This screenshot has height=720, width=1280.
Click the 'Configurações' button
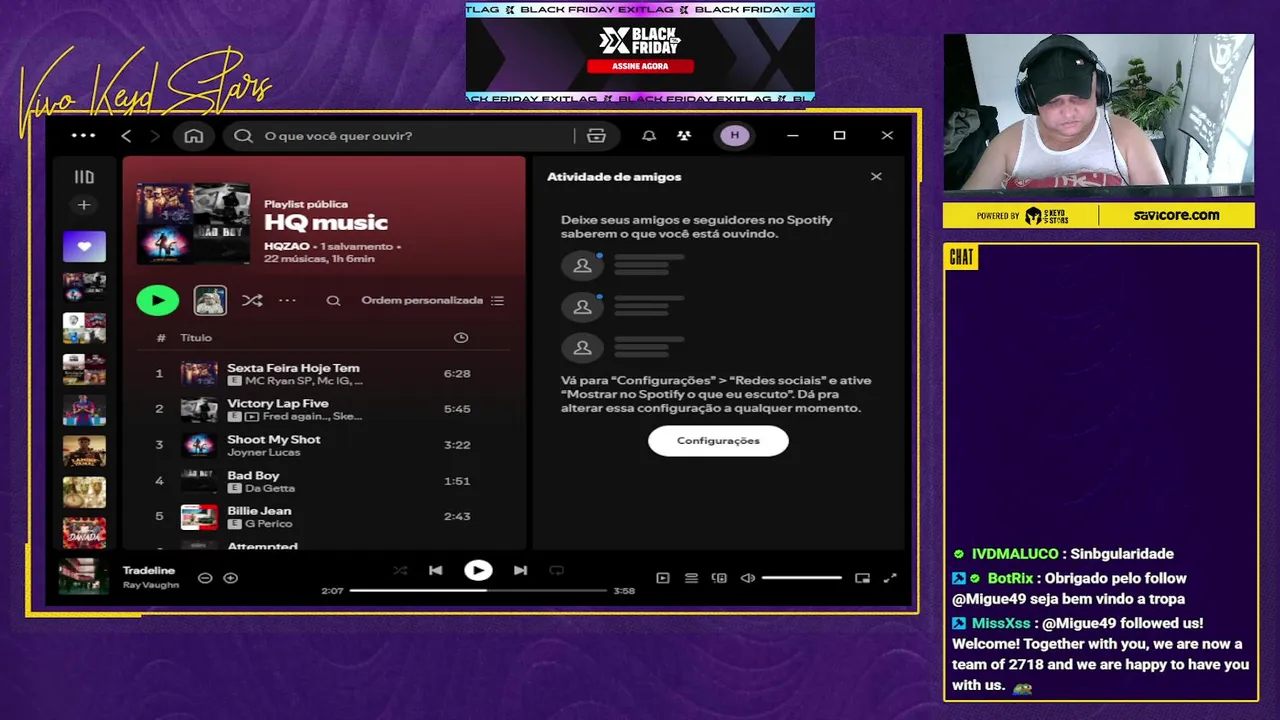pos(718,441)
